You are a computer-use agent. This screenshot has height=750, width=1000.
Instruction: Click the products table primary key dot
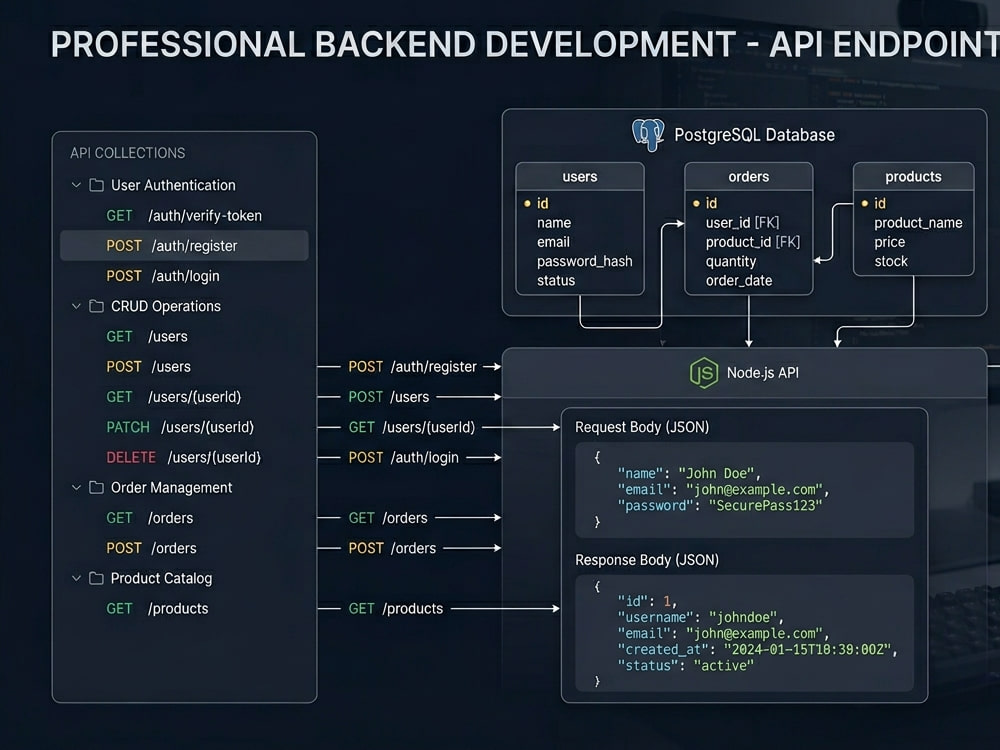[x=865, y=203]
